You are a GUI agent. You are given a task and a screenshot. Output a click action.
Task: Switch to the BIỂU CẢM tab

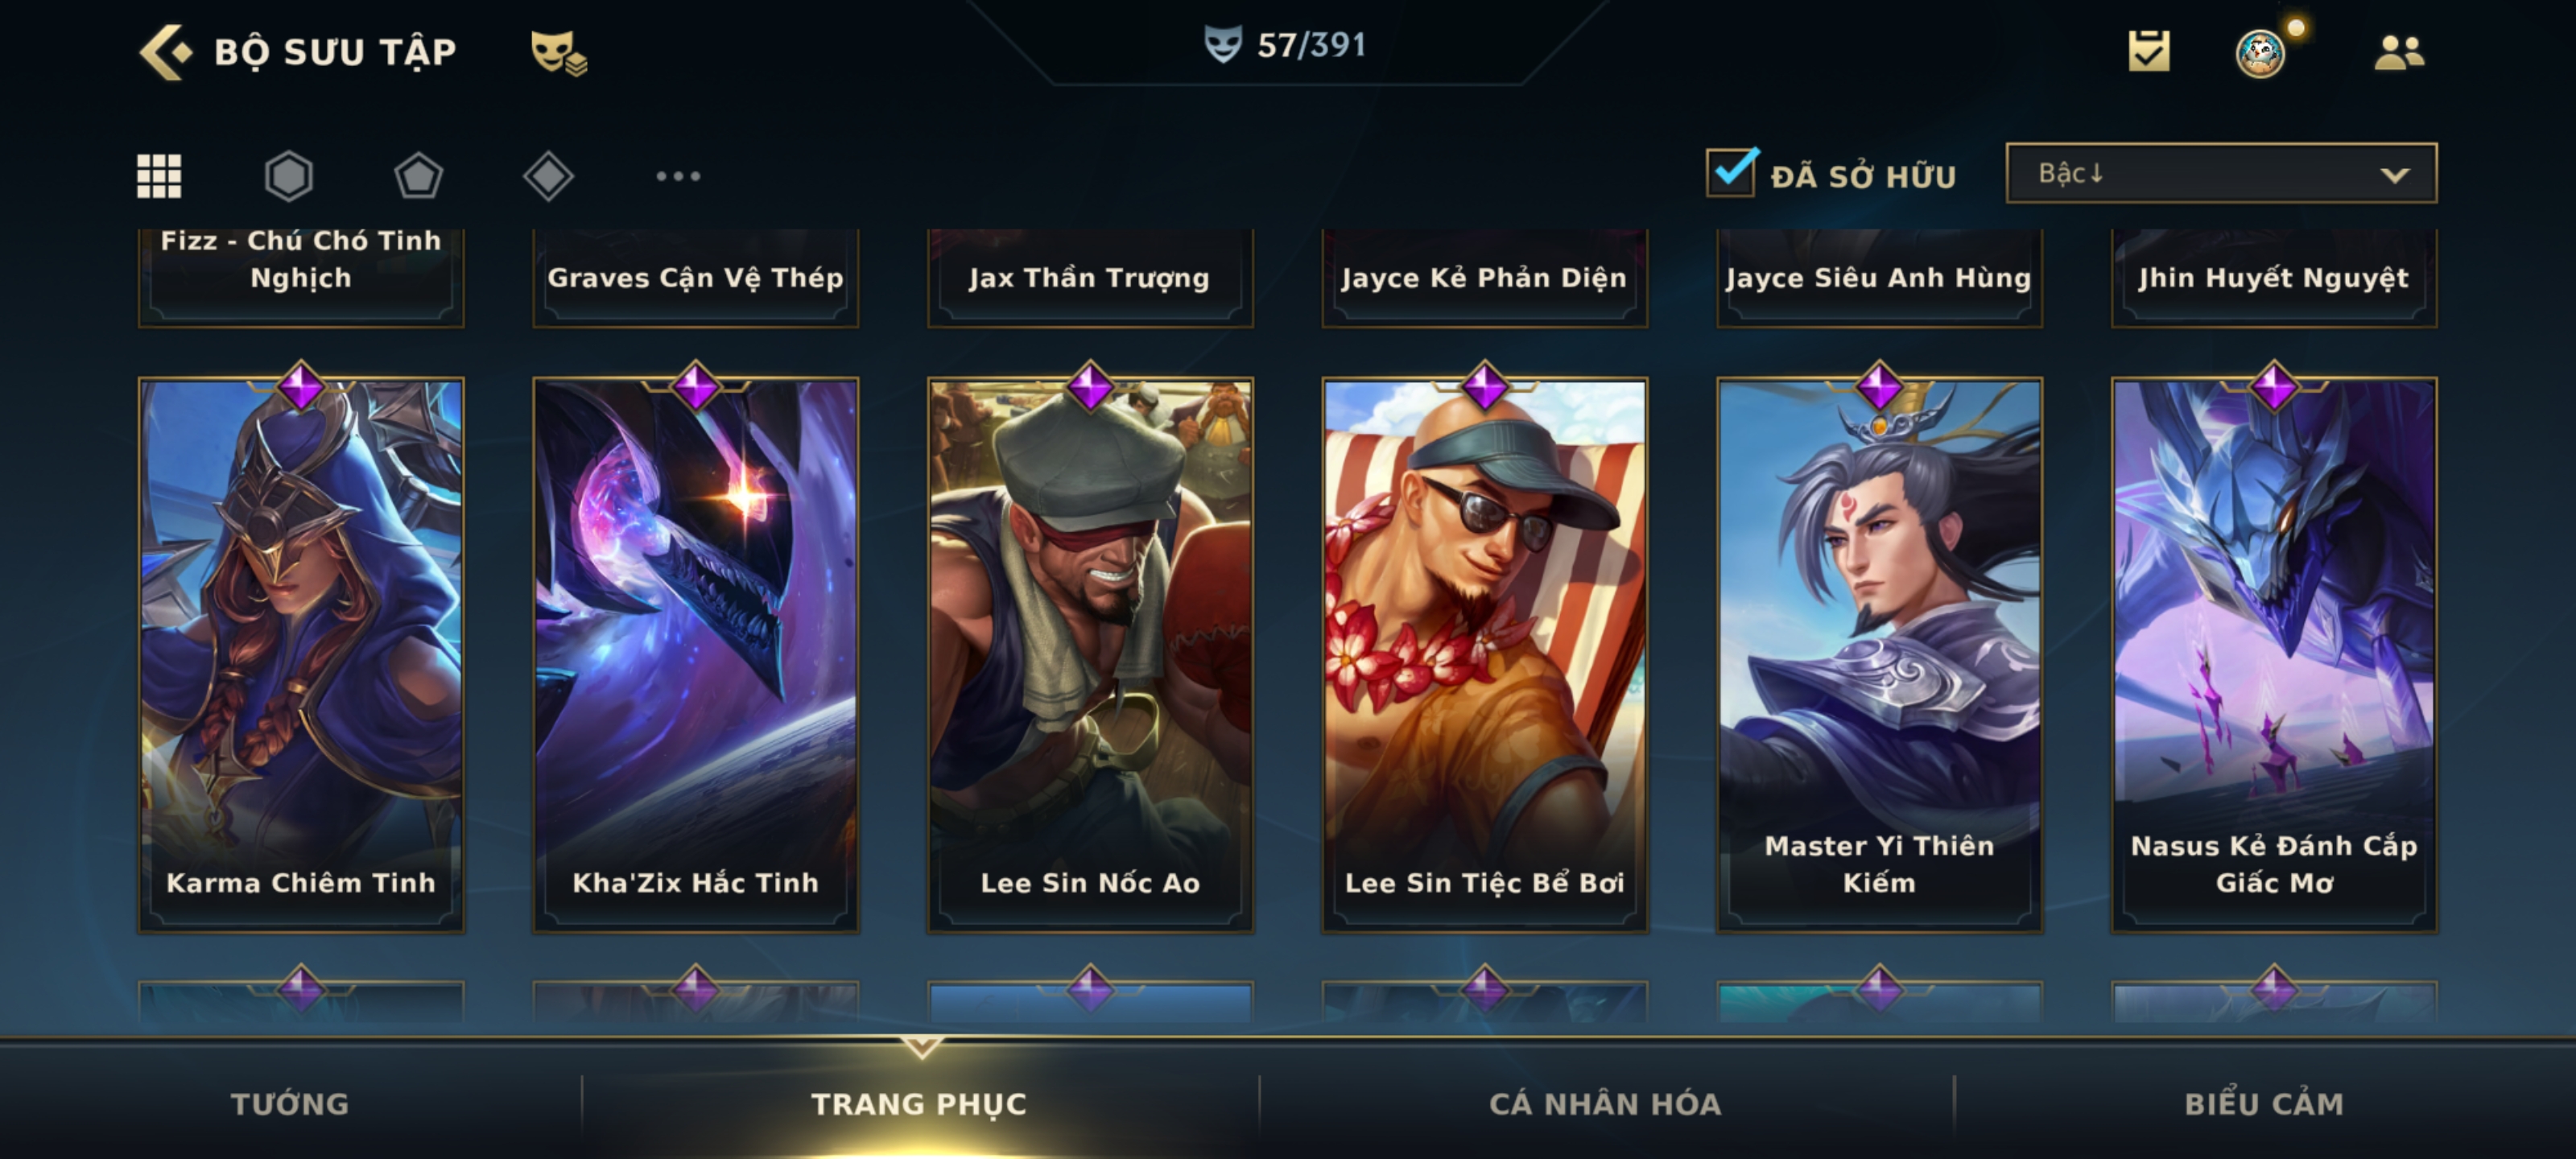(2264, 1103)
